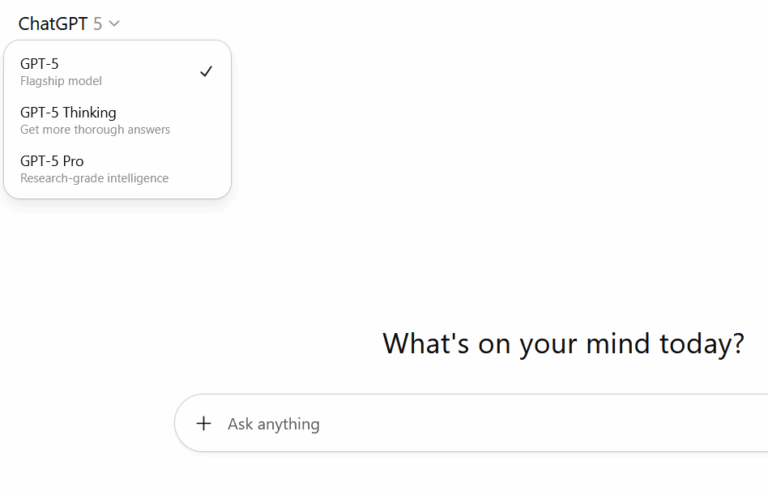Click the "GPT-5 Pro" title text
The height and width of the screenshot is (491, 768).
(52, 161)
